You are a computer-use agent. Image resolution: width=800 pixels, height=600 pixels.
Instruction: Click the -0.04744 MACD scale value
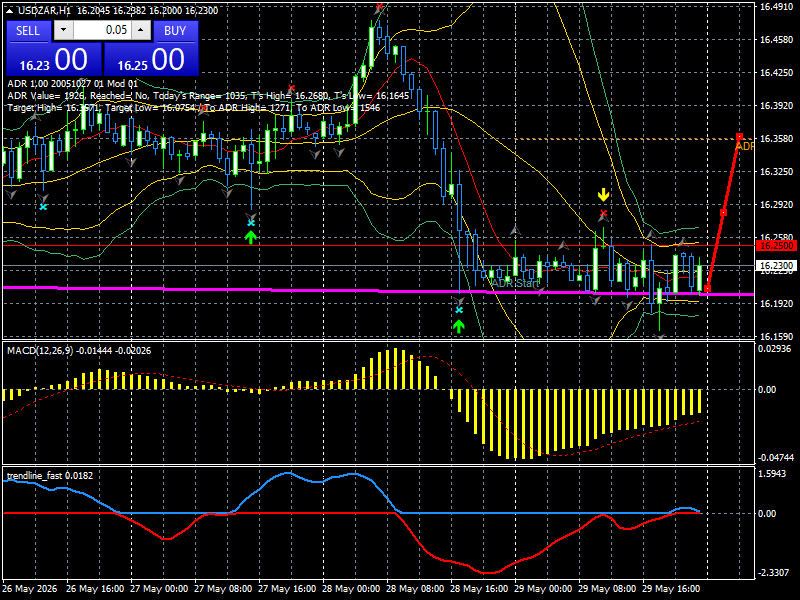[776, 458]
